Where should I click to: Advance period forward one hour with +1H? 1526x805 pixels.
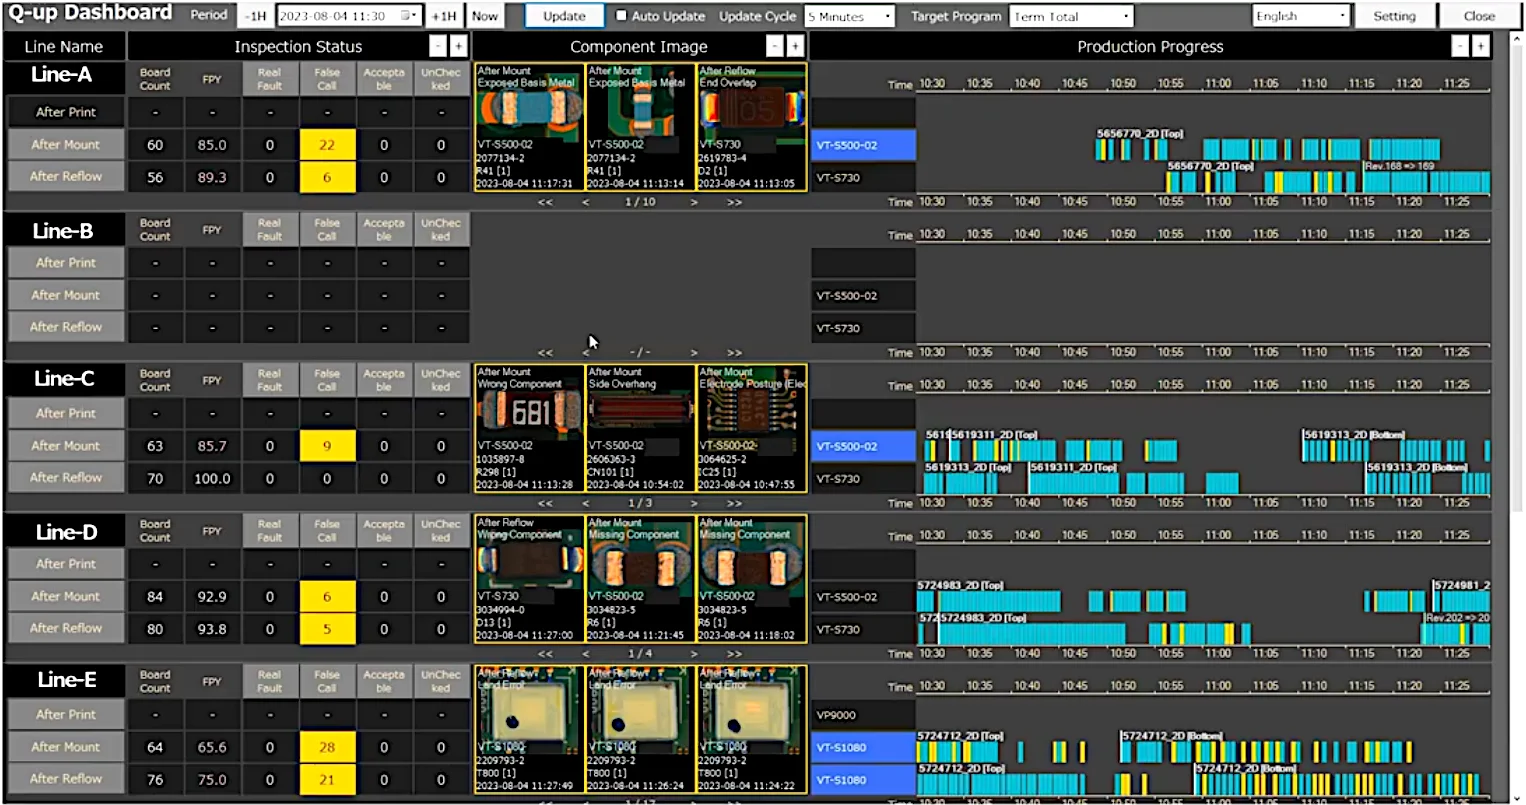444,16
